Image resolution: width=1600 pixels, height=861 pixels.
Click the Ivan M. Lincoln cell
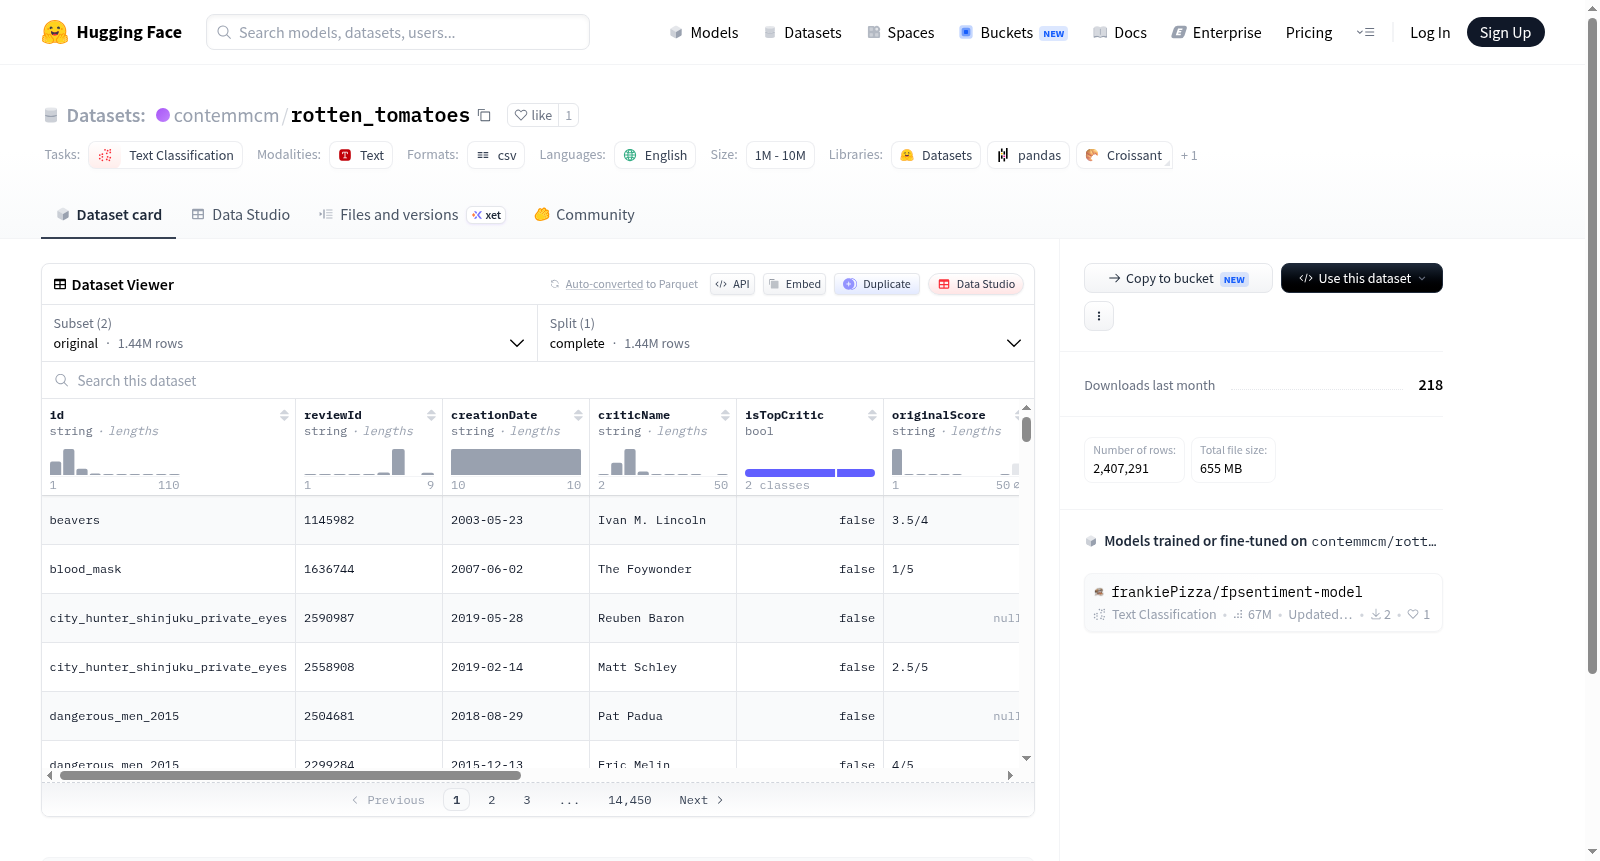coord(663,520)
